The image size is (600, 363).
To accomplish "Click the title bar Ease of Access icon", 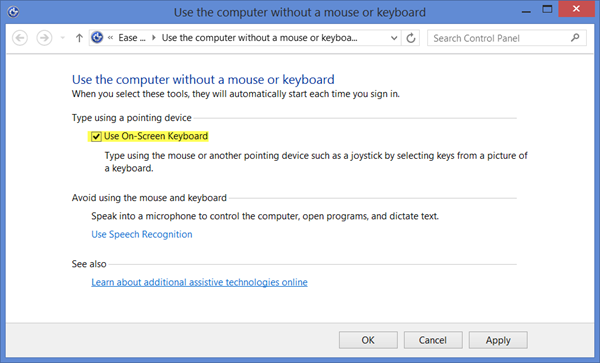I will [x=13, y=12].
